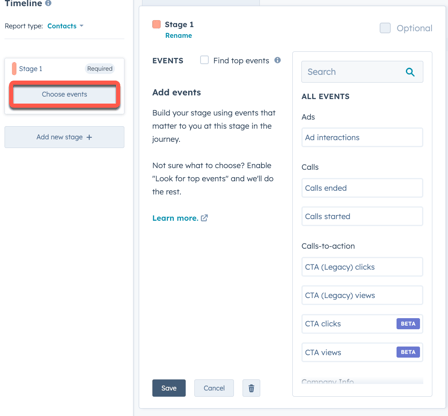Click the Save button

click(x=169, y=388)
